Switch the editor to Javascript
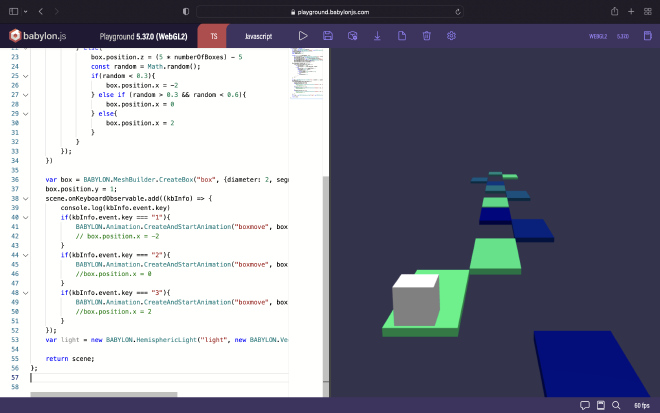Image resolution: width=660 pixels, height=413 pixels. coord(257,36)
